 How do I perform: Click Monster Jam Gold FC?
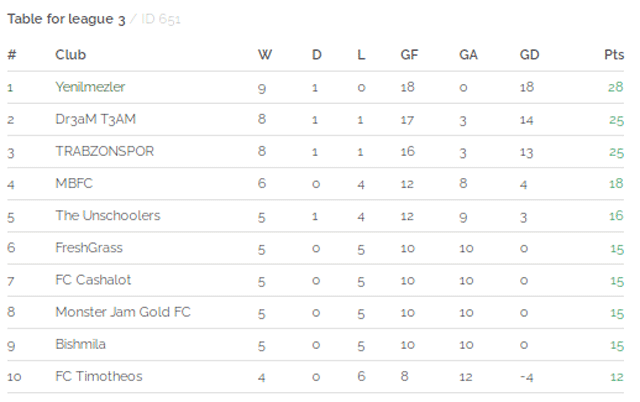pos(123,312)
